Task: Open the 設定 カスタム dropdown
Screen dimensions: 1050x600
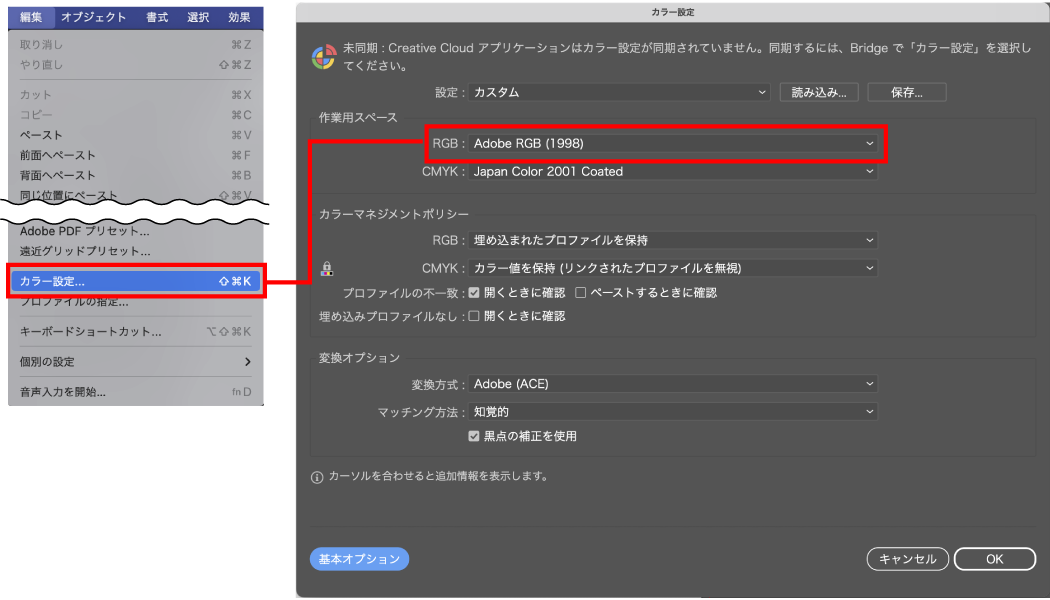Action: pos(619,92)
